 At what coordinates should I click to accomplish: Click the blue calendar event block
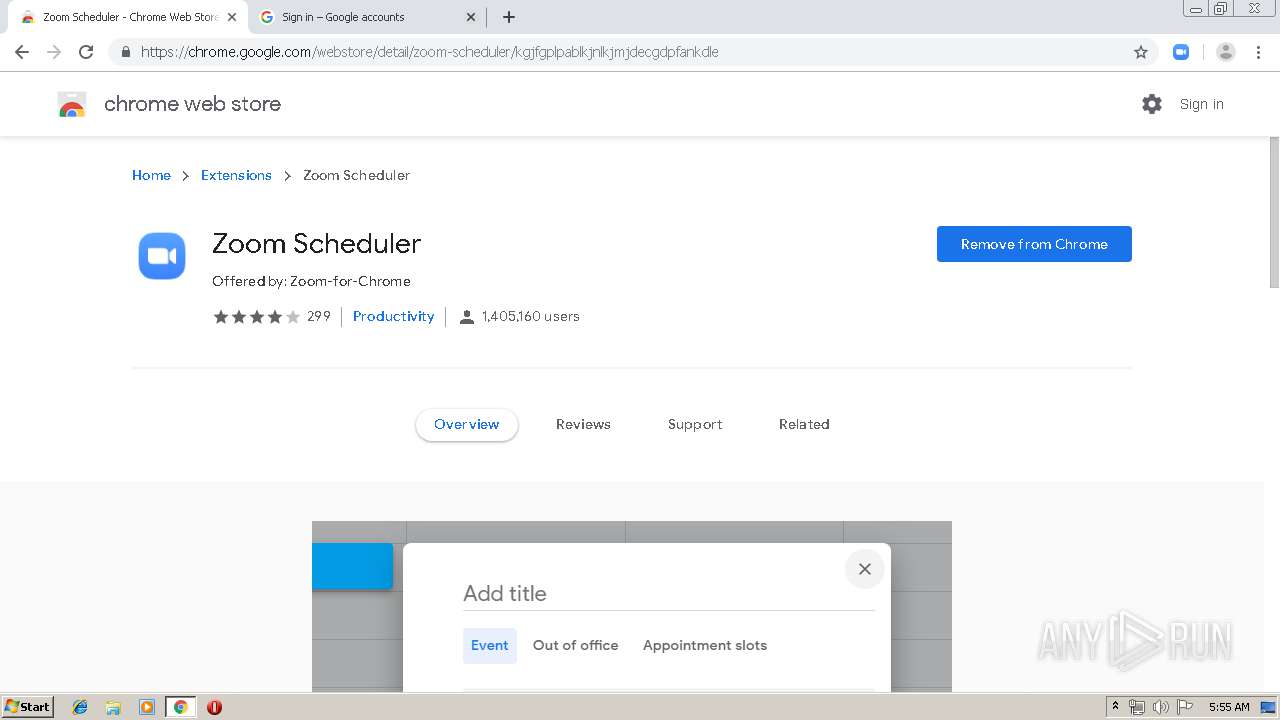tap(352, 566)
